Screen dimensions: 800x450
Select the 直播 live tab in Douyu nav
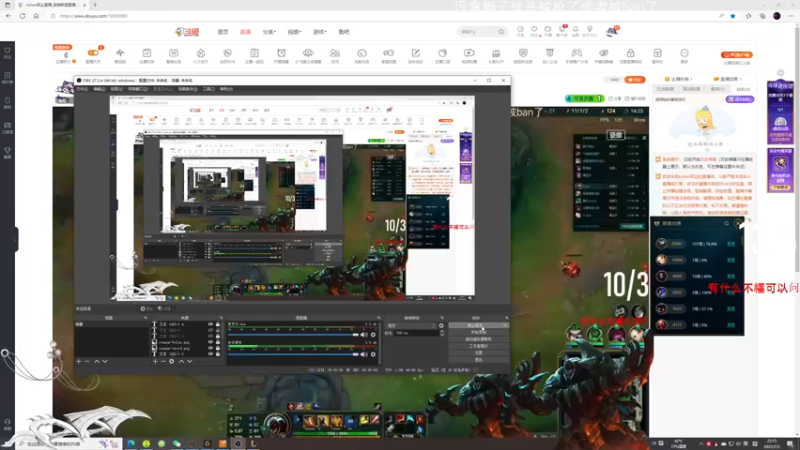245,32
